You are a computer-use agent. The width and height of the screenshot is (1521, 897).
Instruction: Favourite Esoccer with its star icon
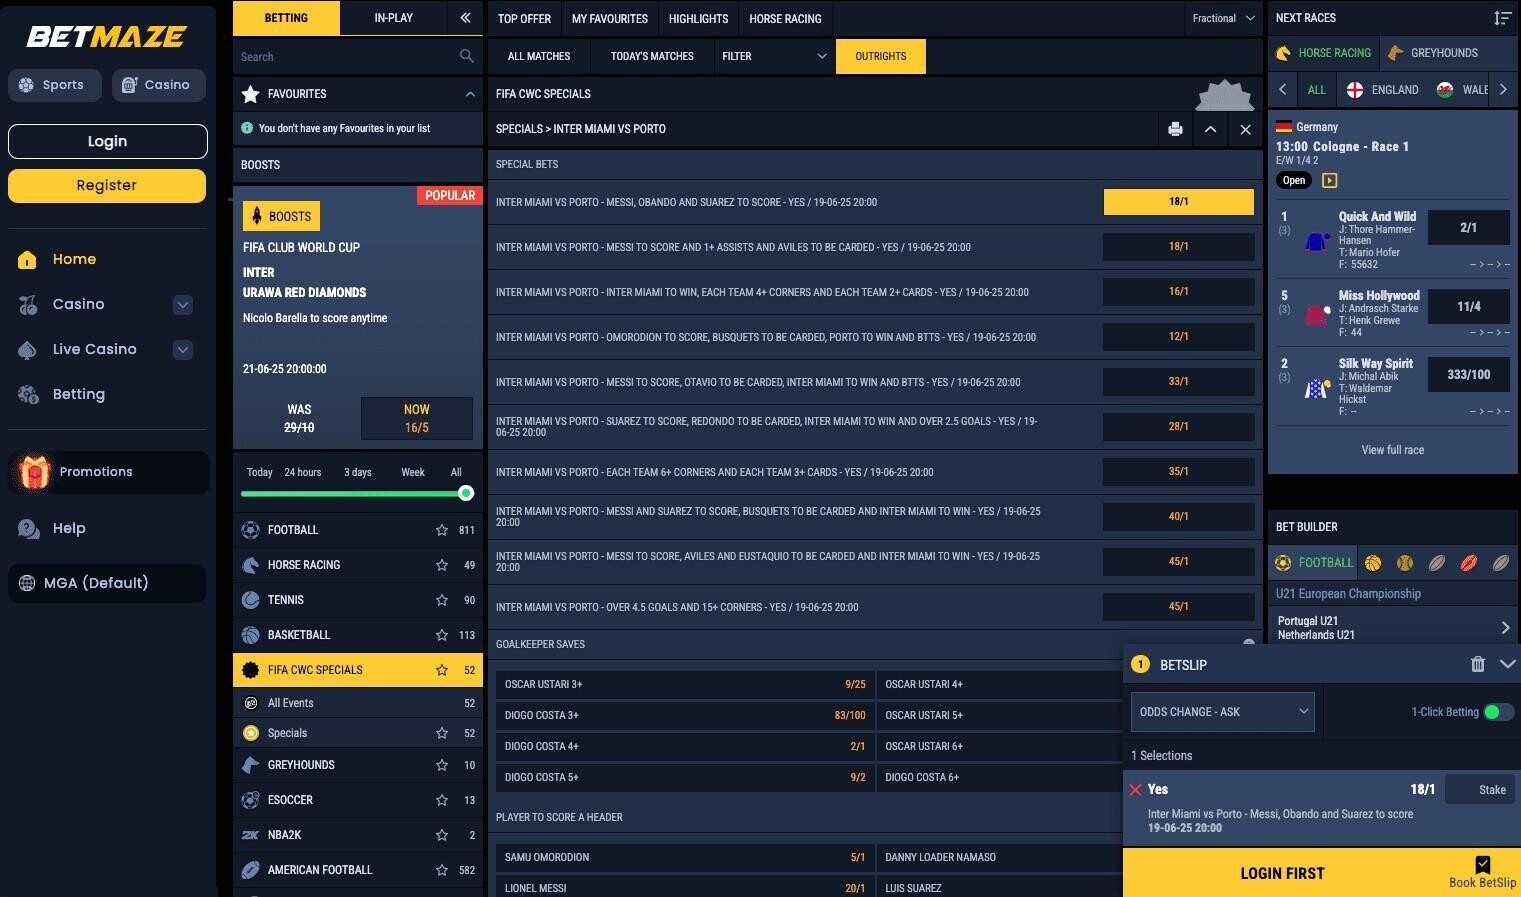pos(442,800)
